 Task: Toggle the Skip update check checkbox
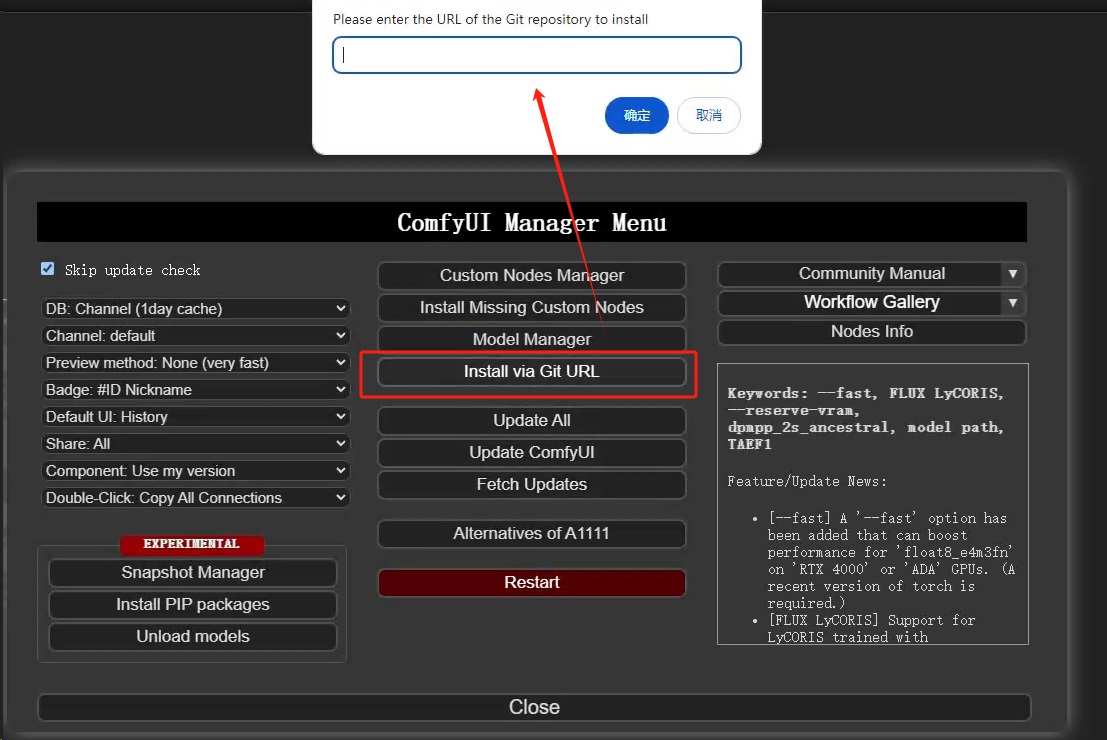coord(48,269)
